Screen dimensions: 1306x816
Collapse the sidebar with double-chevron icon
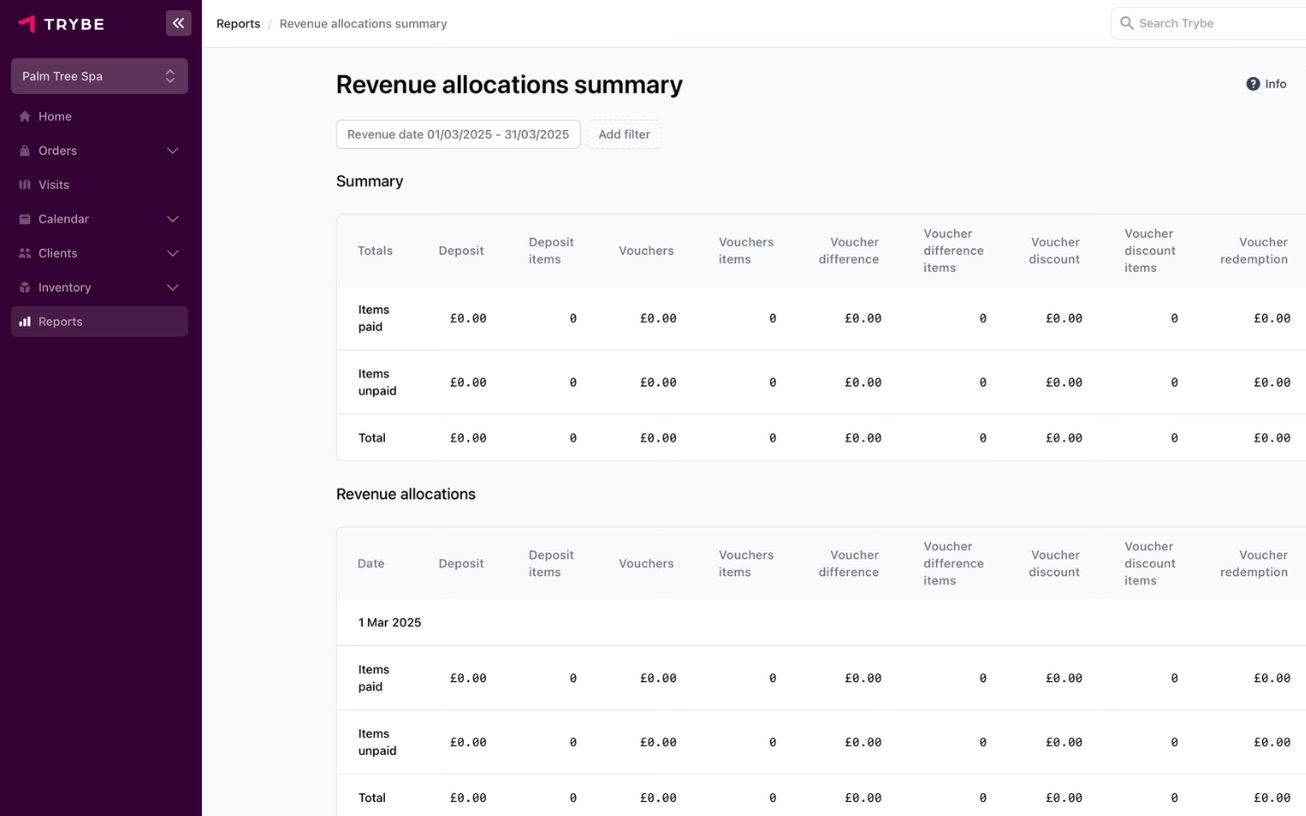point(179,23)
